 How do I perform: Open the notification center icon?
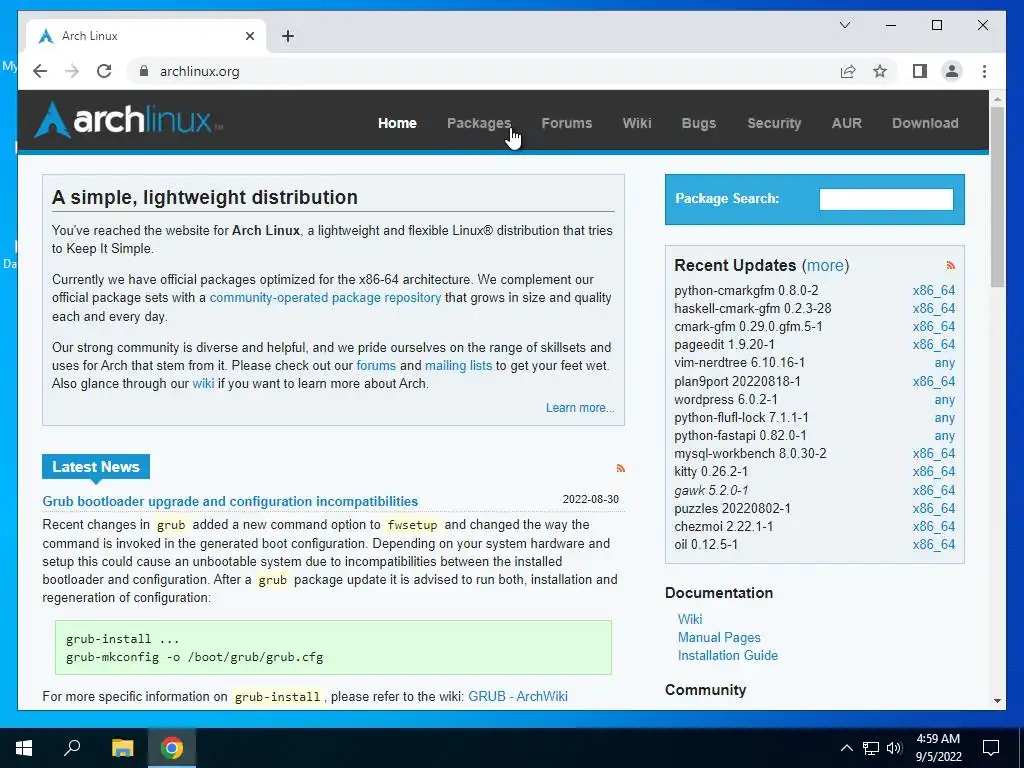991,748
